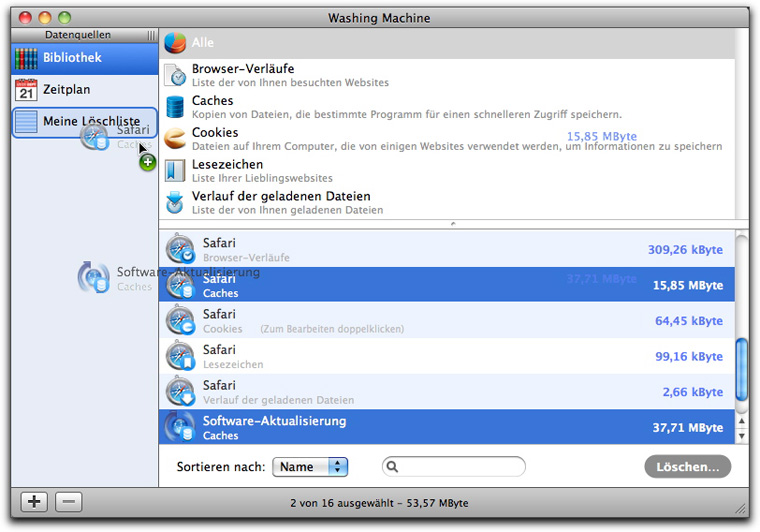Click the Cookies category icon

click(175, 139)
